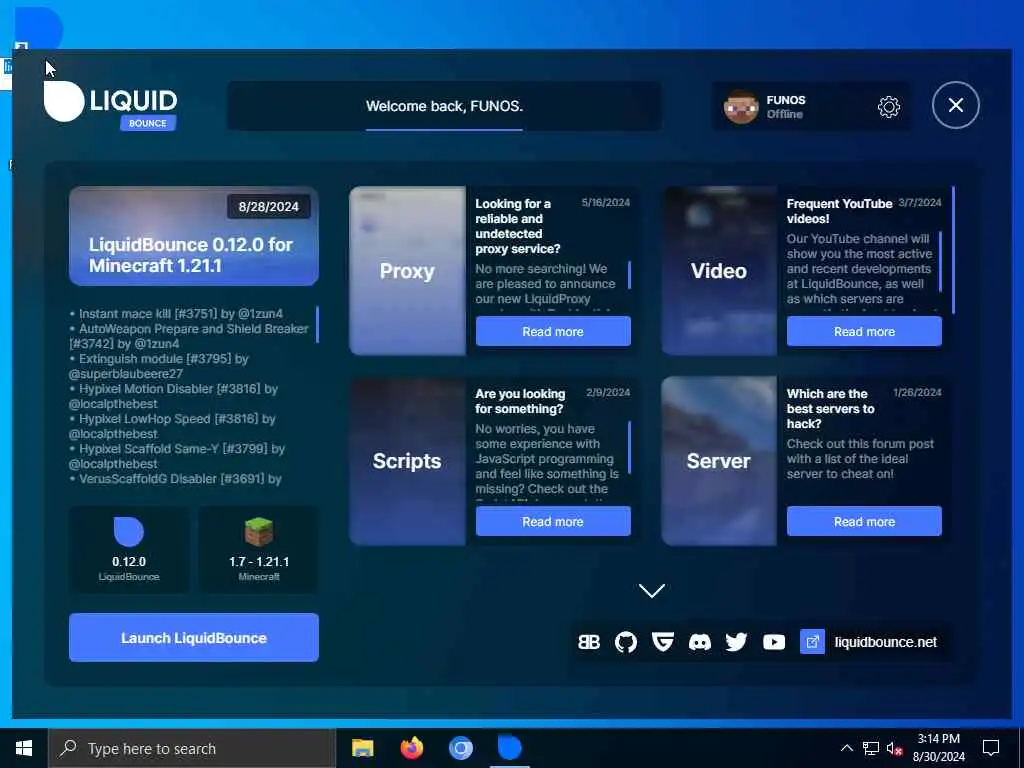Open the notification center icon
1024x768 pixels.
(x=991, y=748)
